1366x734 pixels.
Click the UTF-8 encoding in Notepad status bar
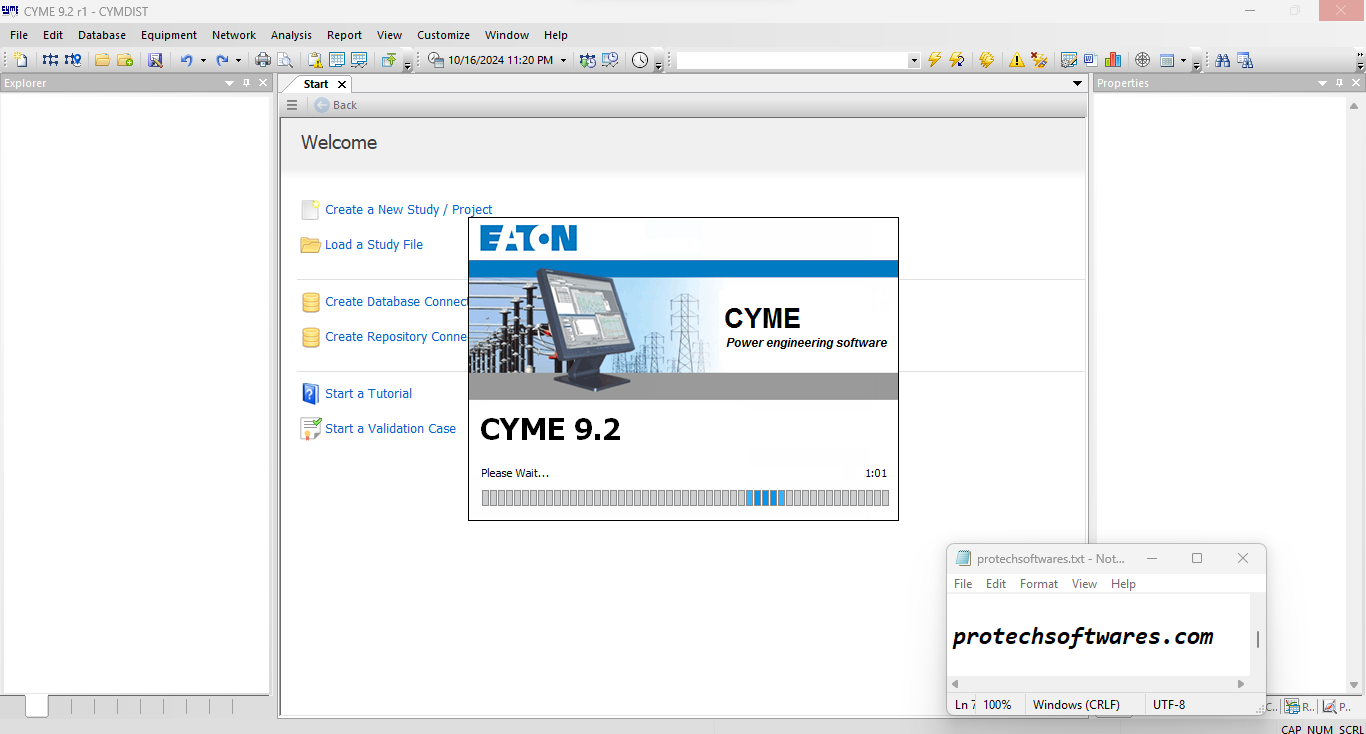point(1169,705)
